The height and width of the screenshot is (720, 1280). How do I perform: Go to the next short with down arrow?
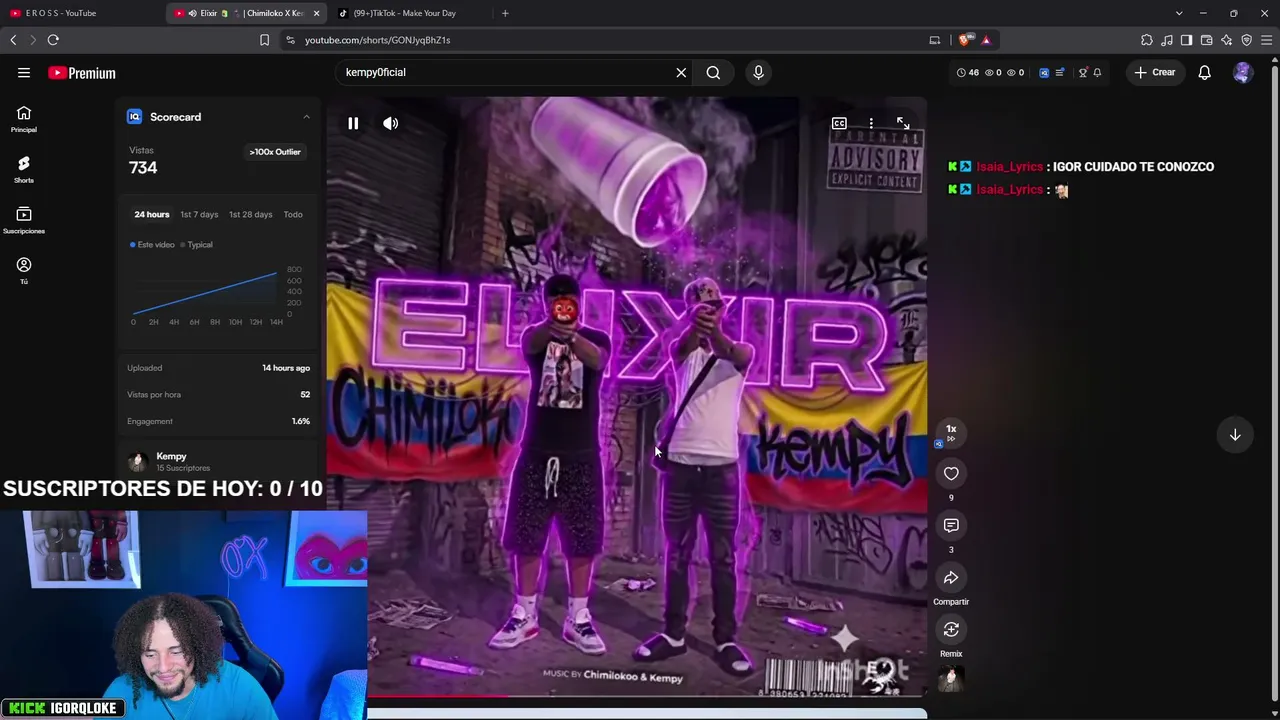pos(1235,435)
